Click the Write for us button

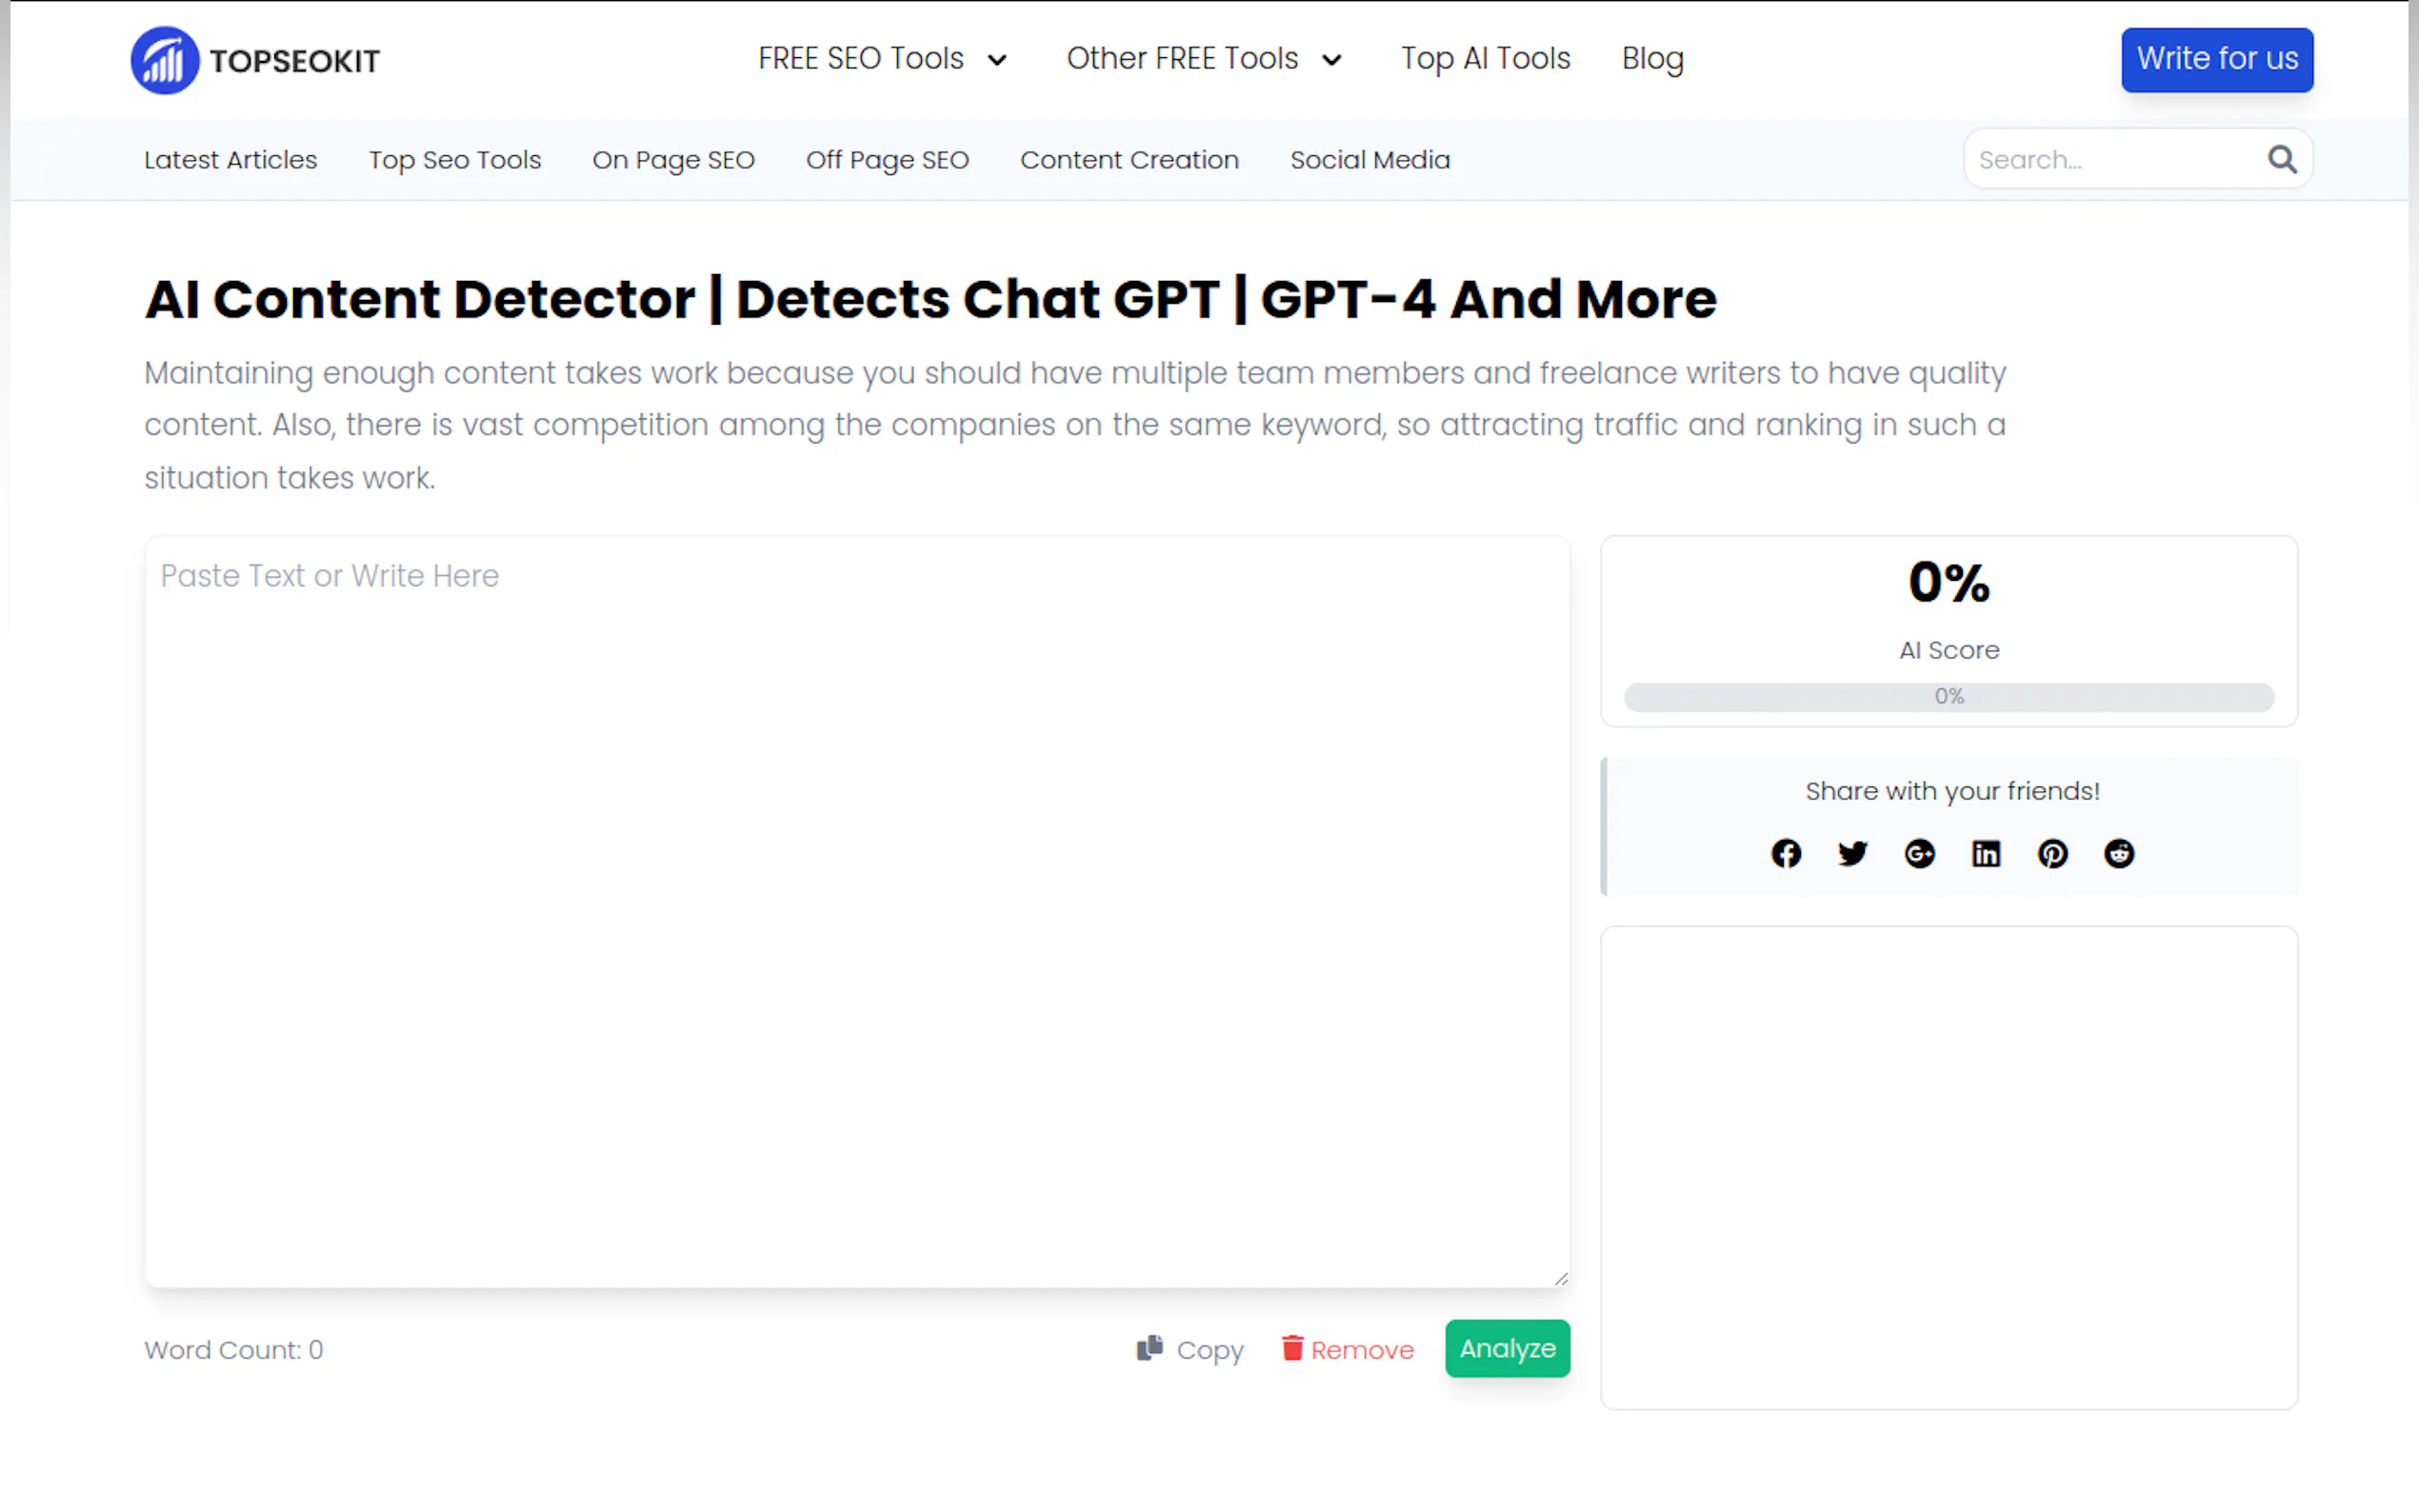point(2216,59)
